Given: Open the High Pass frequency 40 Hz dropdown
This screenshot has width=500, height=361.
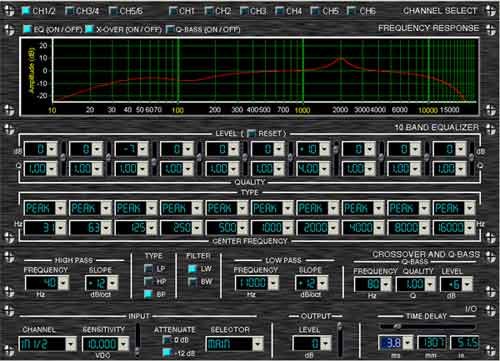Looking at the screenshot, I should click(x=63, y=283).
